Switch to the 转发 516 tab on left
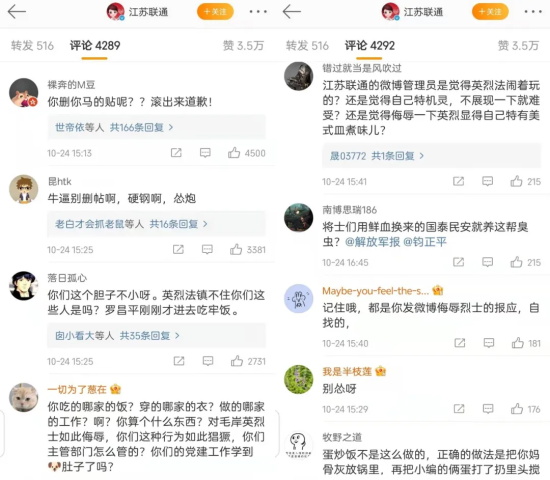Image resolution: width=550 pixels, height=480 pixels. tap(32, 46)
